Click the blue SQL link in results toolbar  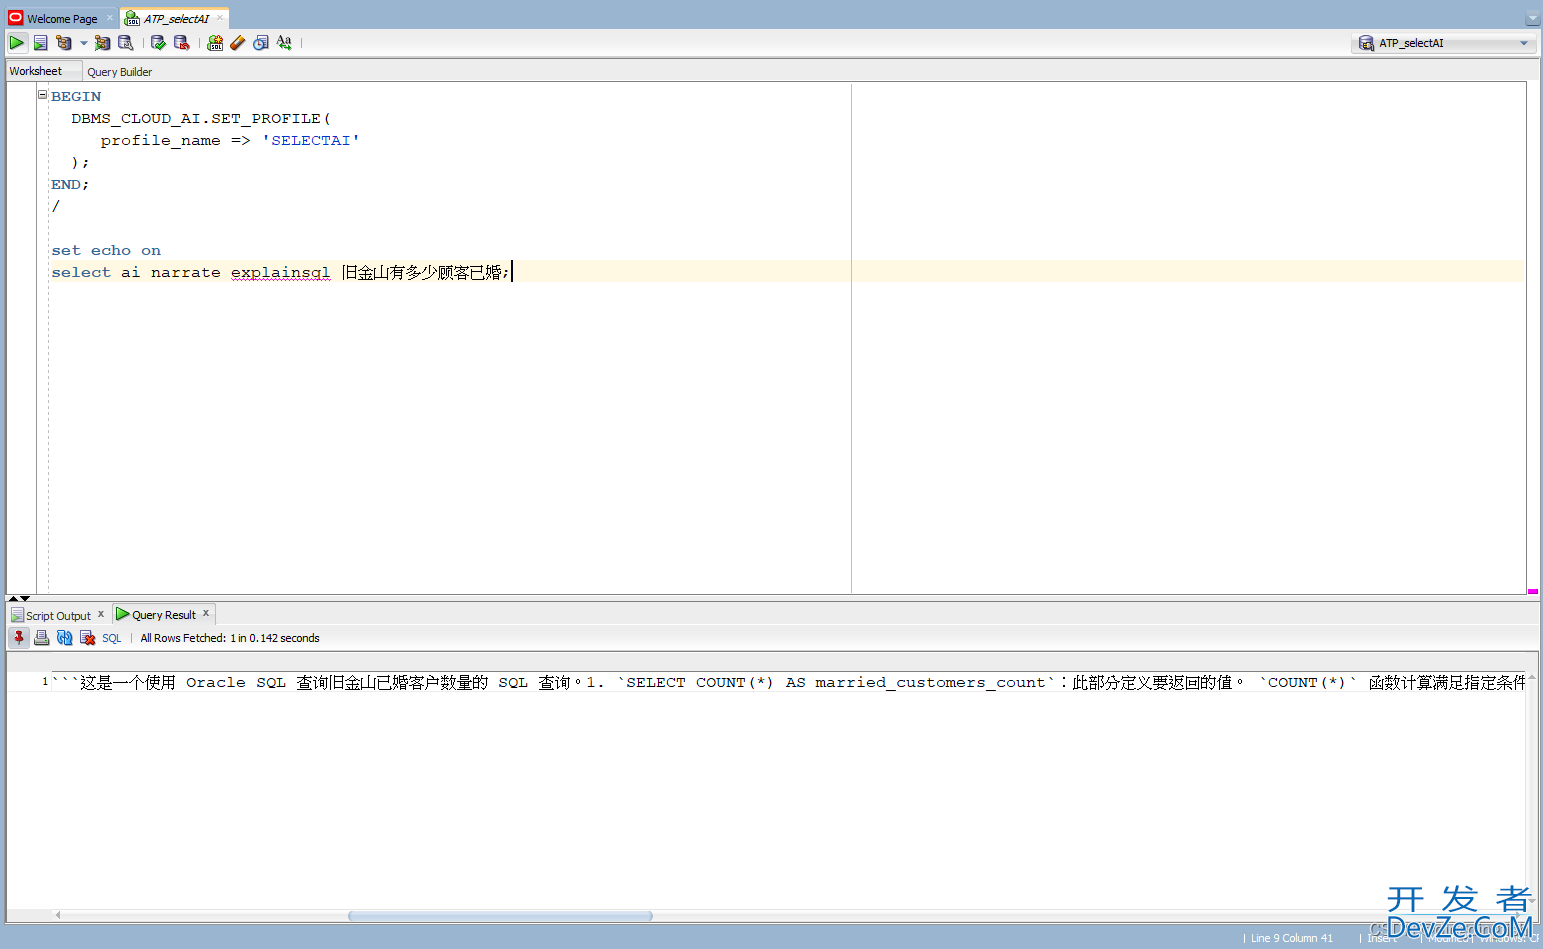click(111, 638)
